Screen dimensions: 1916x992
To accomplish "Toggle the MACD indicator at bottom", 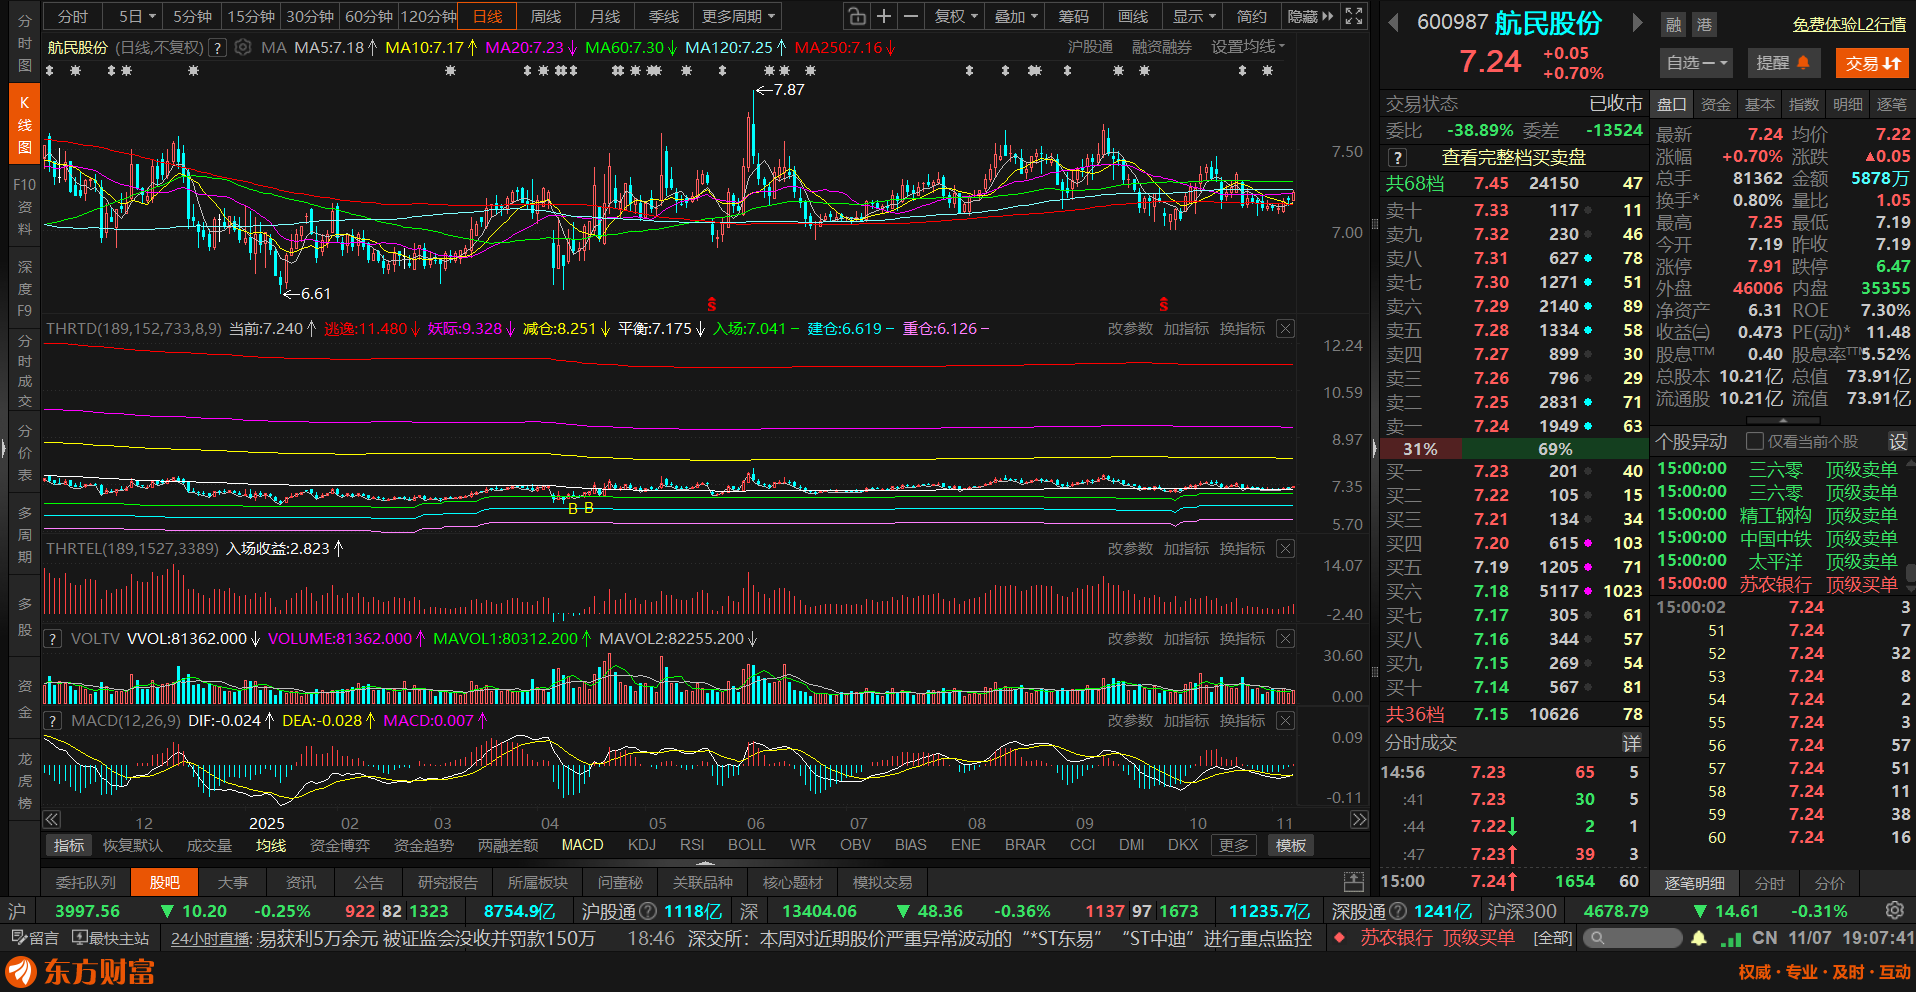I will coord(582,845).
